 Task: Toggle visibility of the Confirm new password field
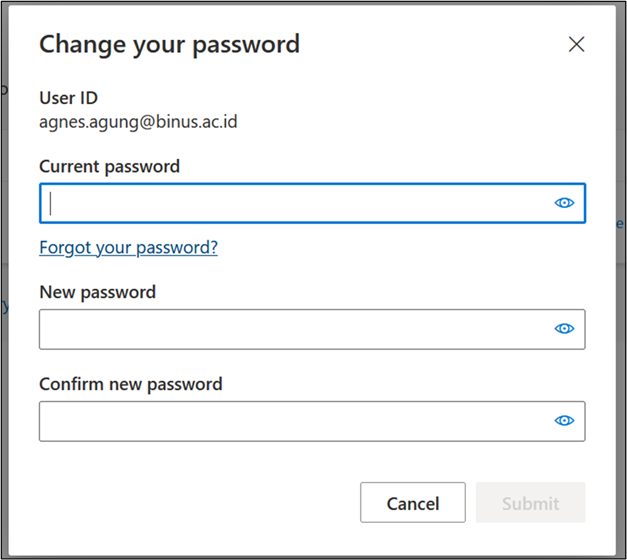point(564,421)
